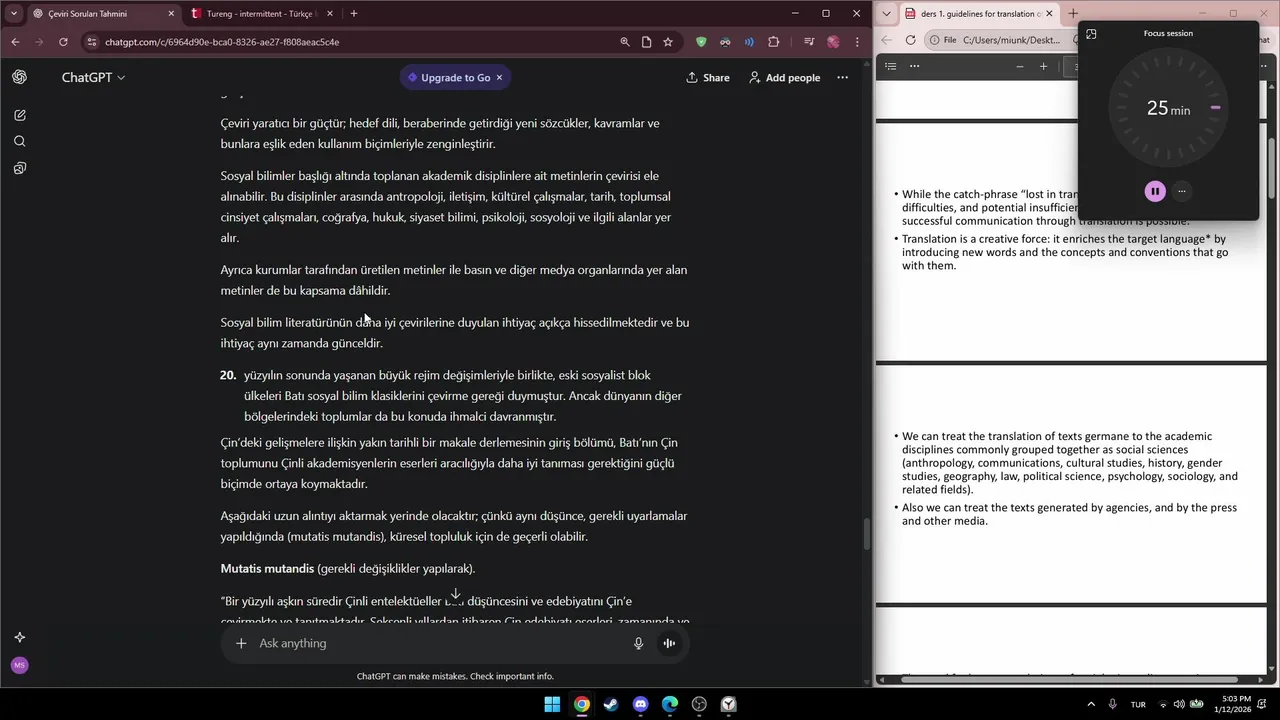Go back in the Chrome window

pos(15,42)
